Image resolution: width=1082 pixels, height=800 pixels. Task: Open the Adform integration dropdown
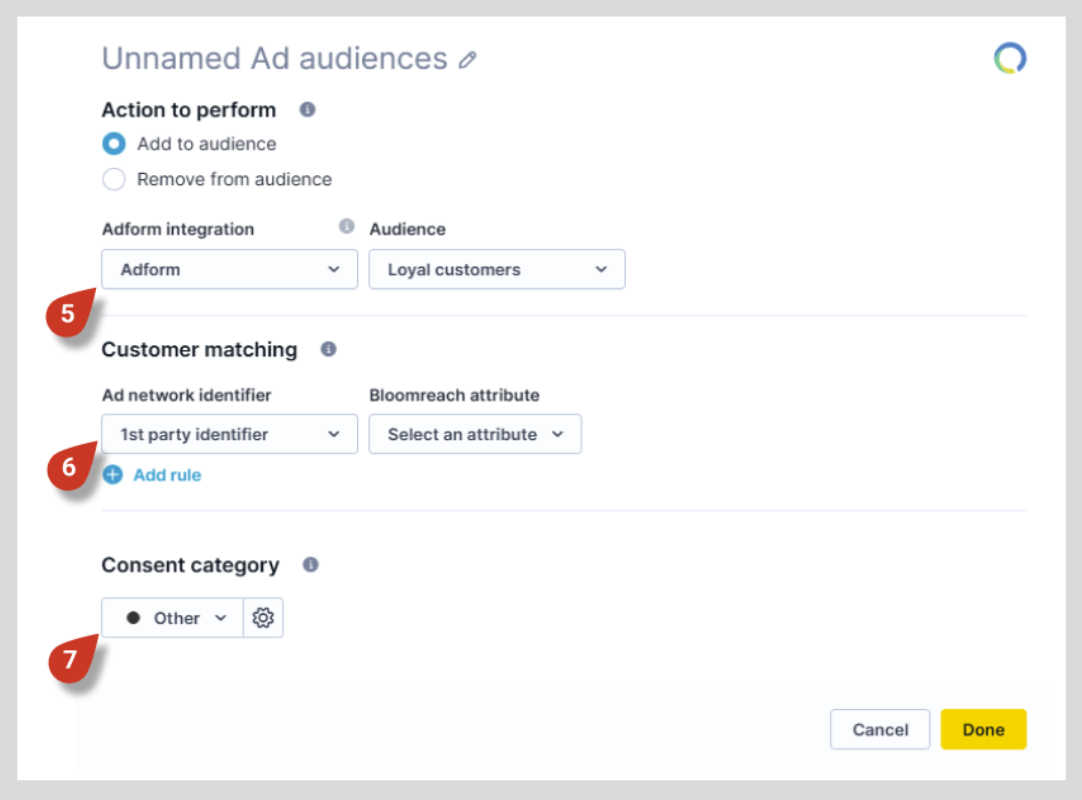pyautogui.click(x=228, y=269)
